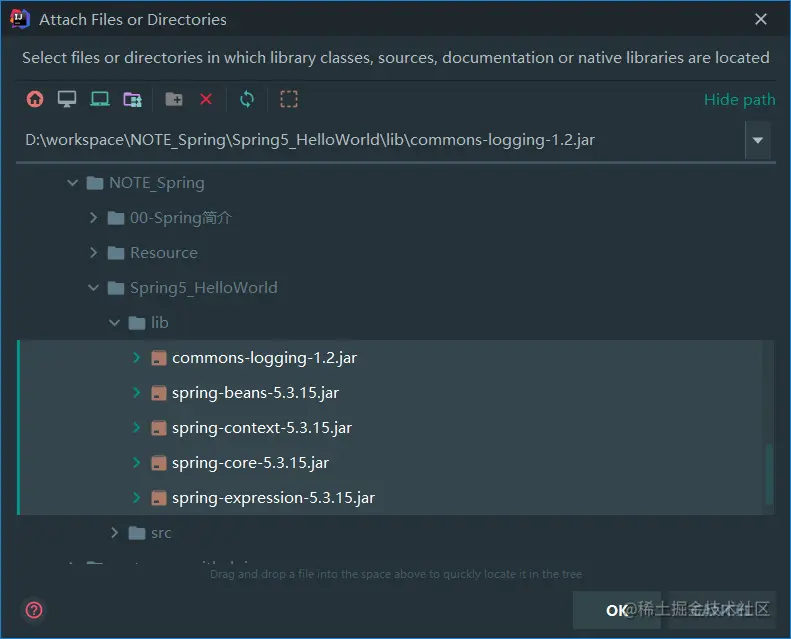The image size is (791, 639).
Task: Click the jar icon of spring-beans-5.3.15.jar
Action: 158,393
